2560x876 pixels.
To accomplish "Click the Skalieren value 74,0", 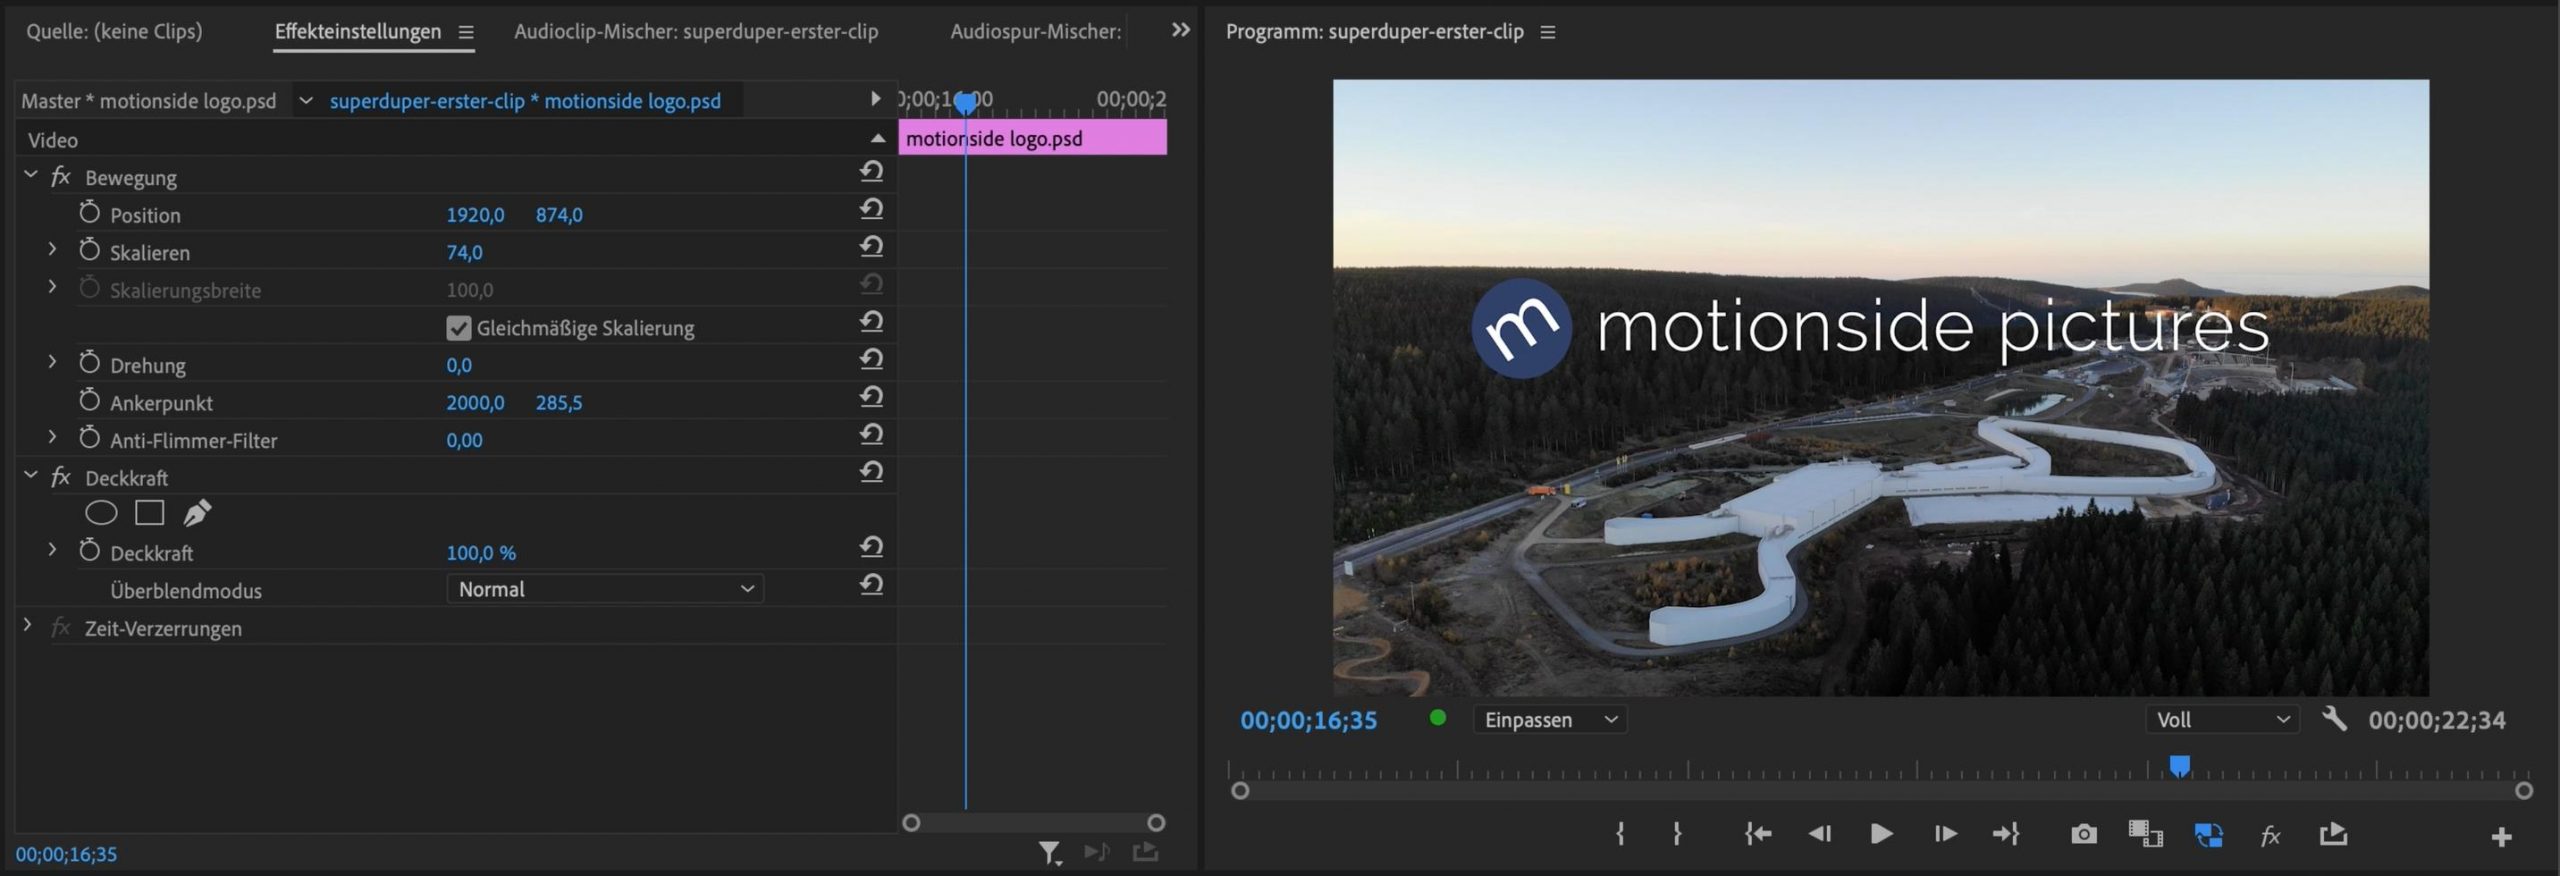I will [x=464, y=253].
